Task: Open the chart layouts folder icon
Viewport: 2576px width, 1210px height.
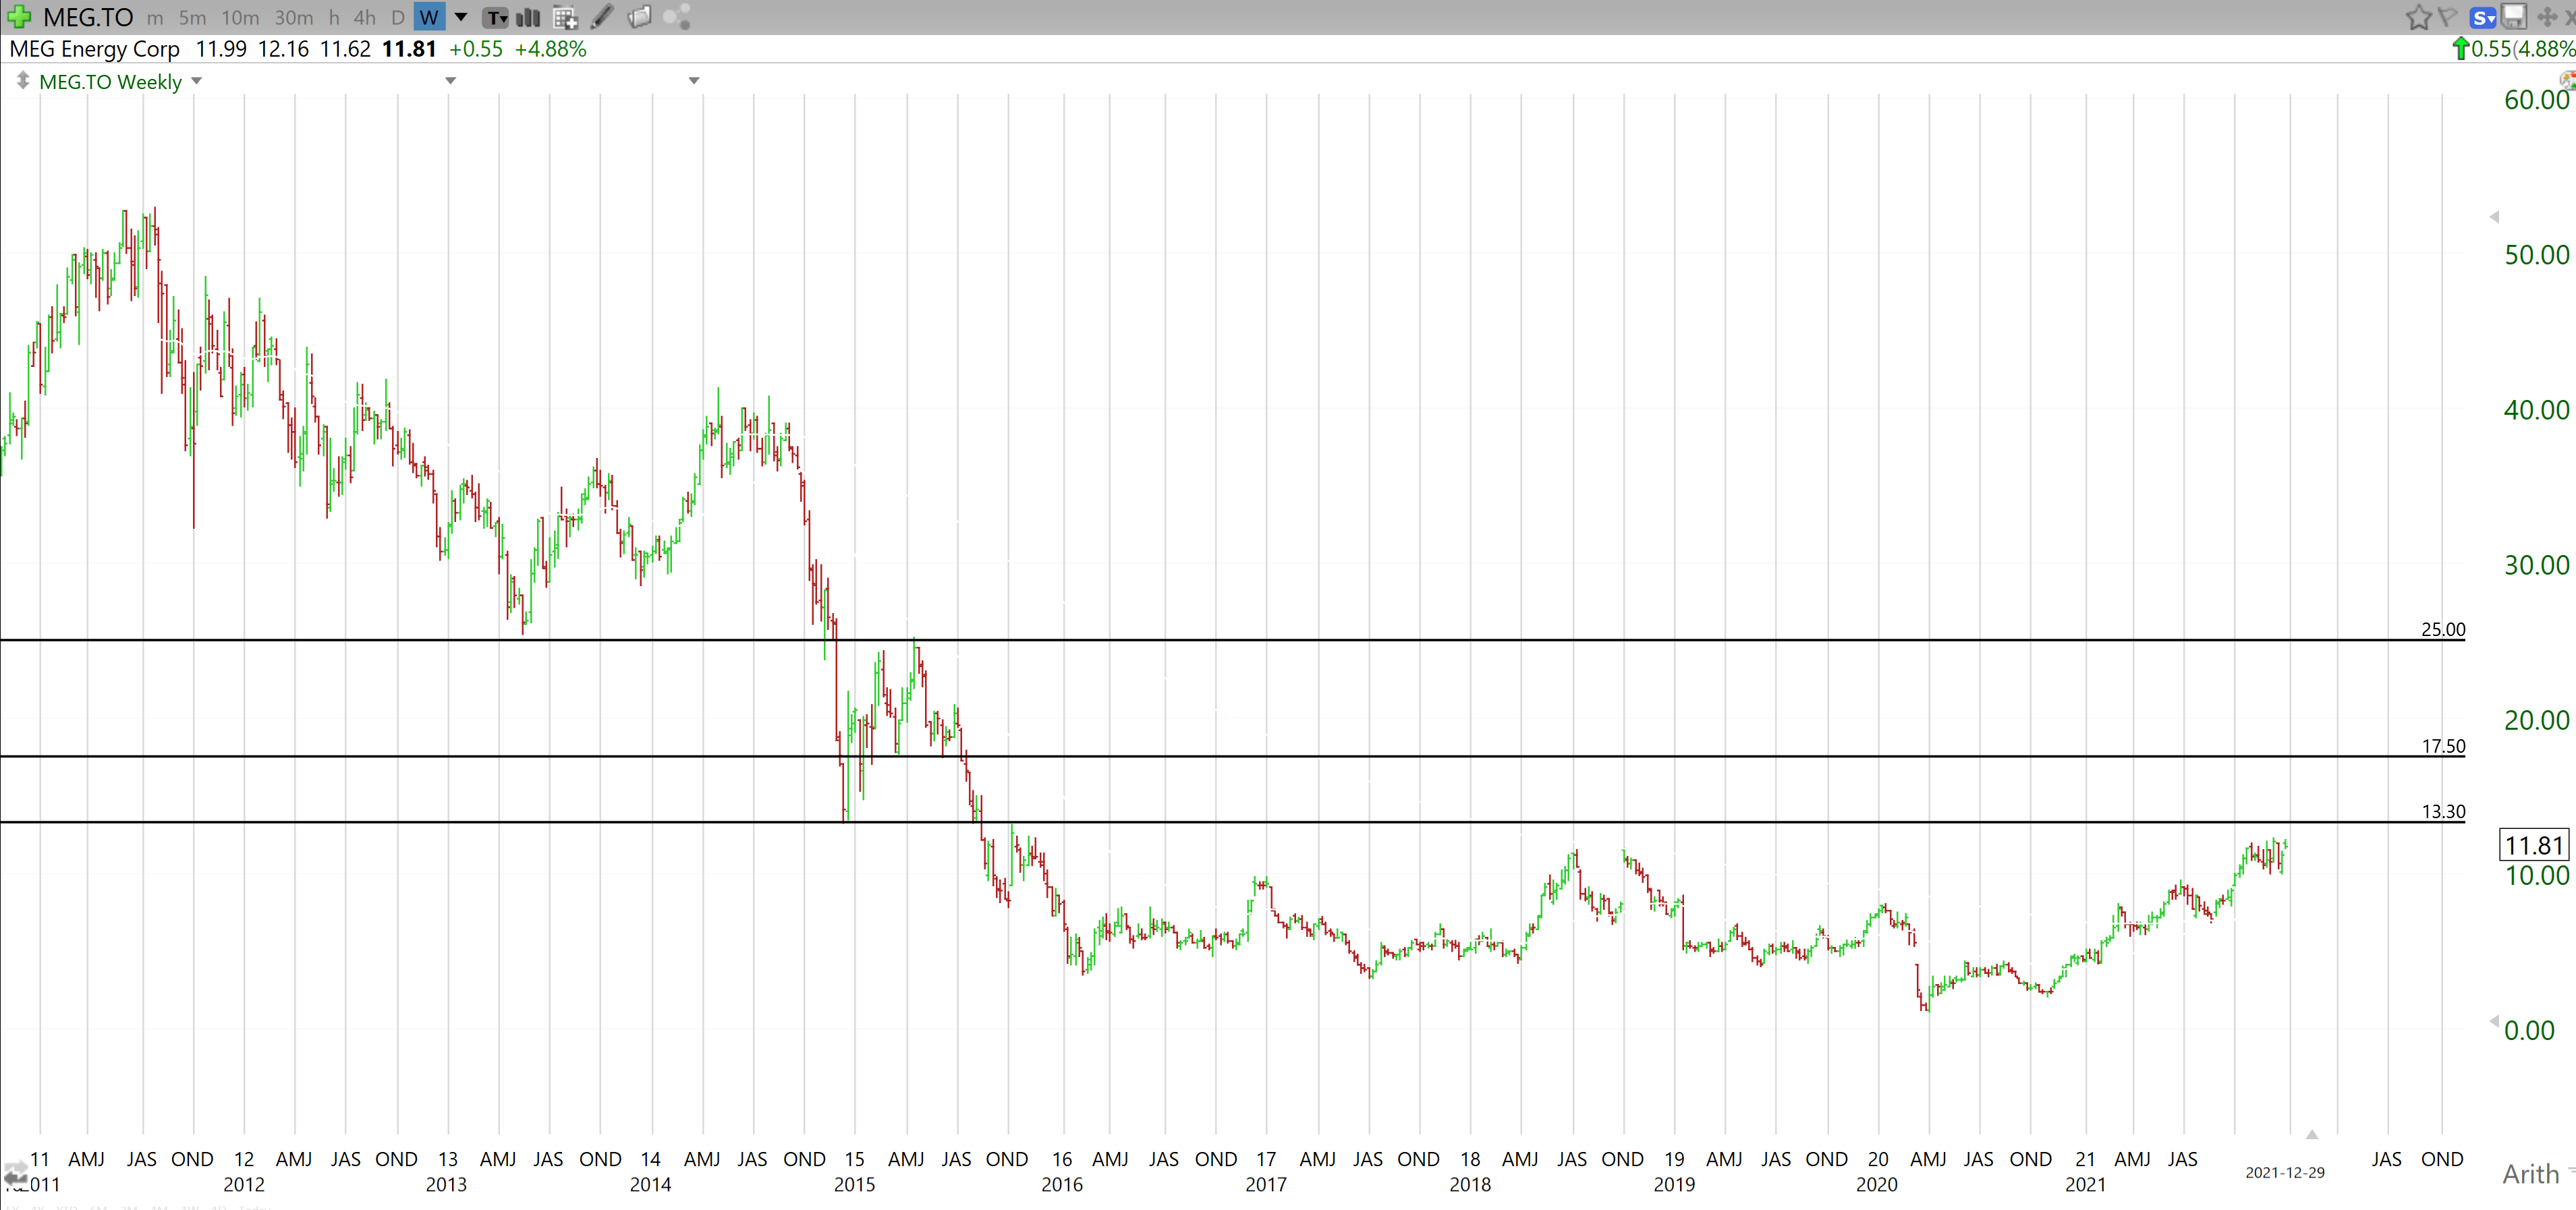Action: (640, 17)
